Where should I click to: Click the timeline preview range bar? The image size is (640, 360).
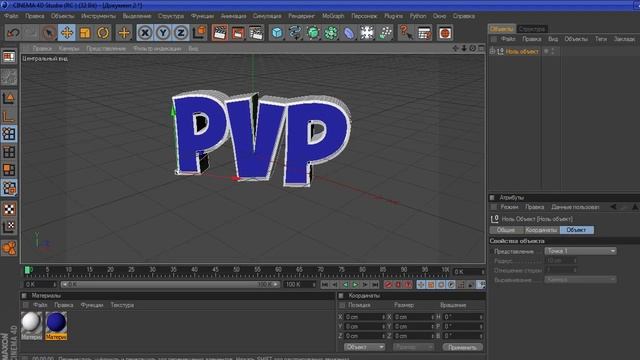click(x=170, y=284)
